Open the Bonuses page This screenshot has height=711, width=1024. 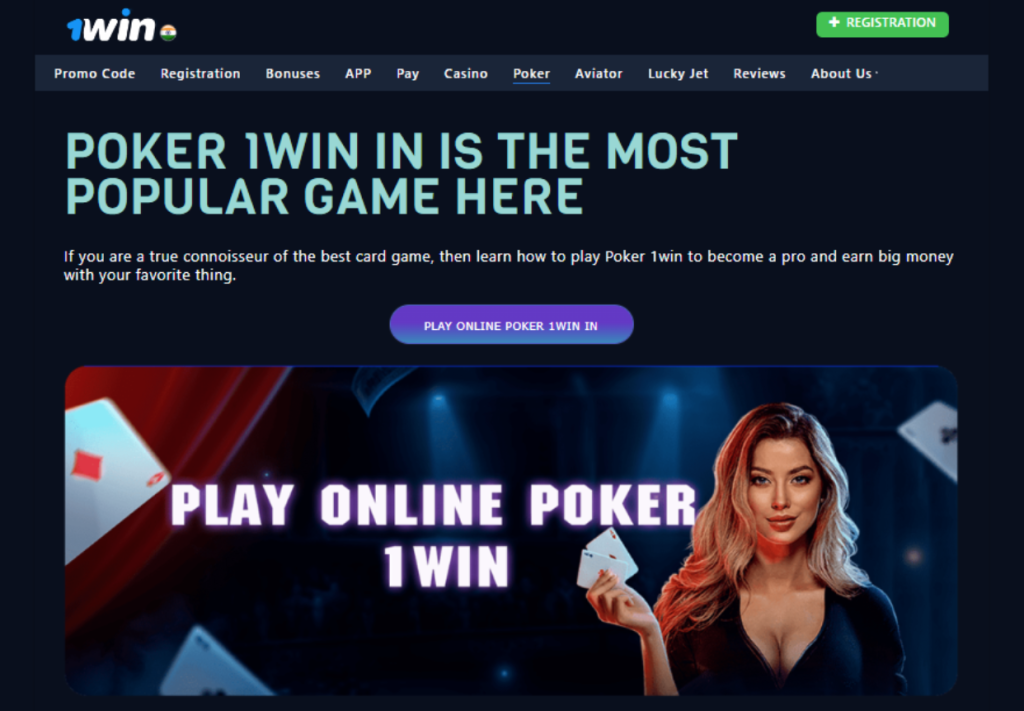click(293, 74)
